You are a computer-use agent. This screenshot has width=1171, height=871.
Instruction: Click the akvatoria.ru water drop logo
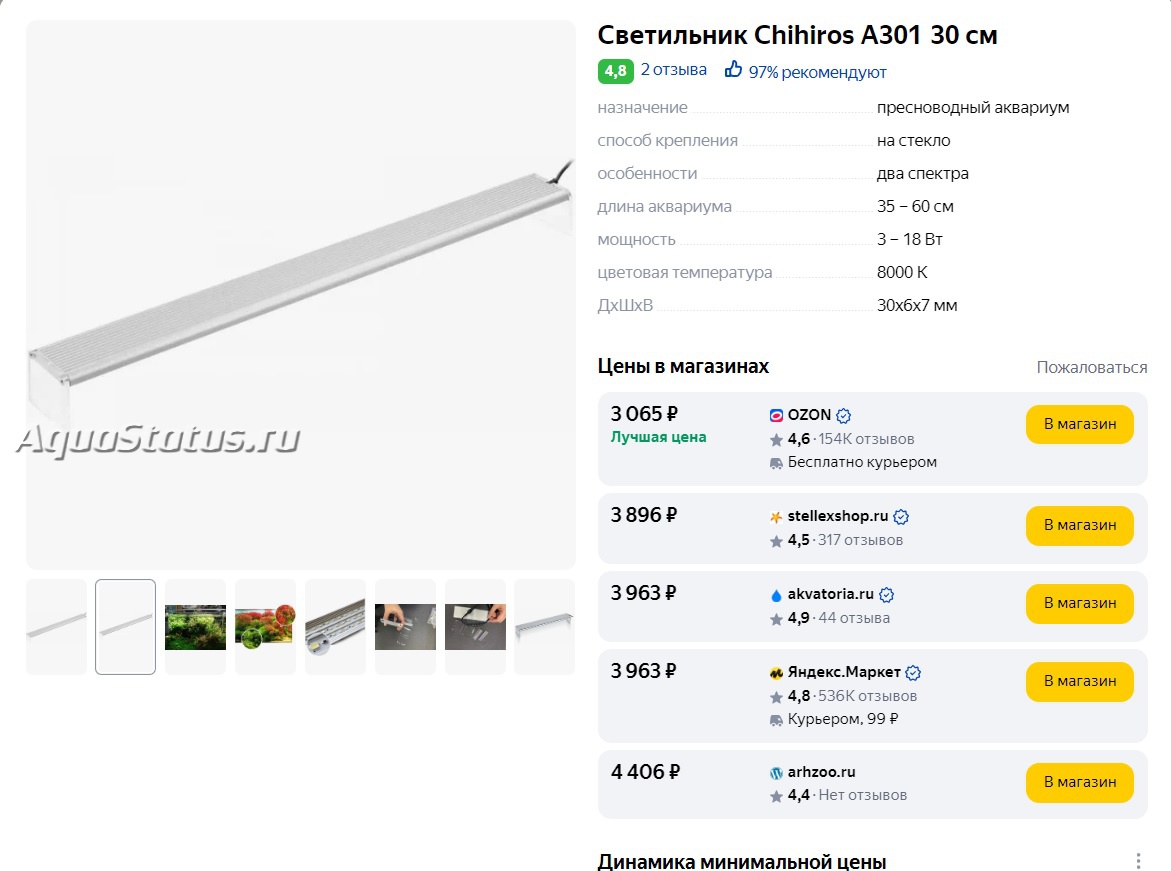pyautogui.click(x=776, y=595)
